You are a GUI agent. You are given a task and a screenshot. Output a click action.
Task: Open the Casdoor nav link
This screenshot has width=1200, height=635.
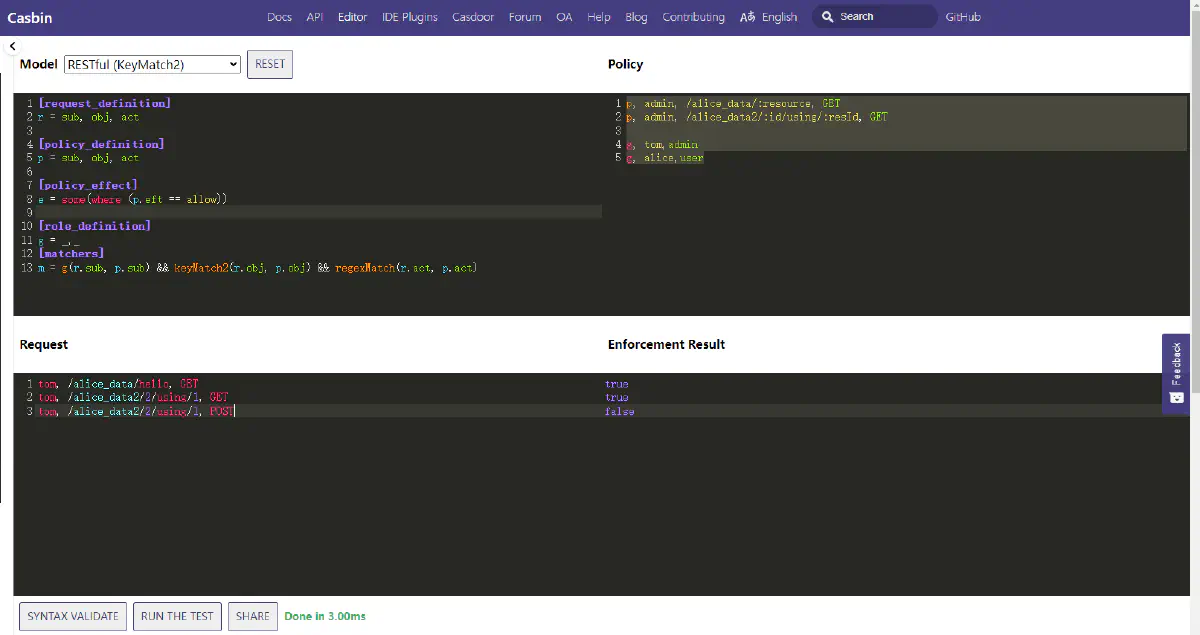[x=473, y=17]
